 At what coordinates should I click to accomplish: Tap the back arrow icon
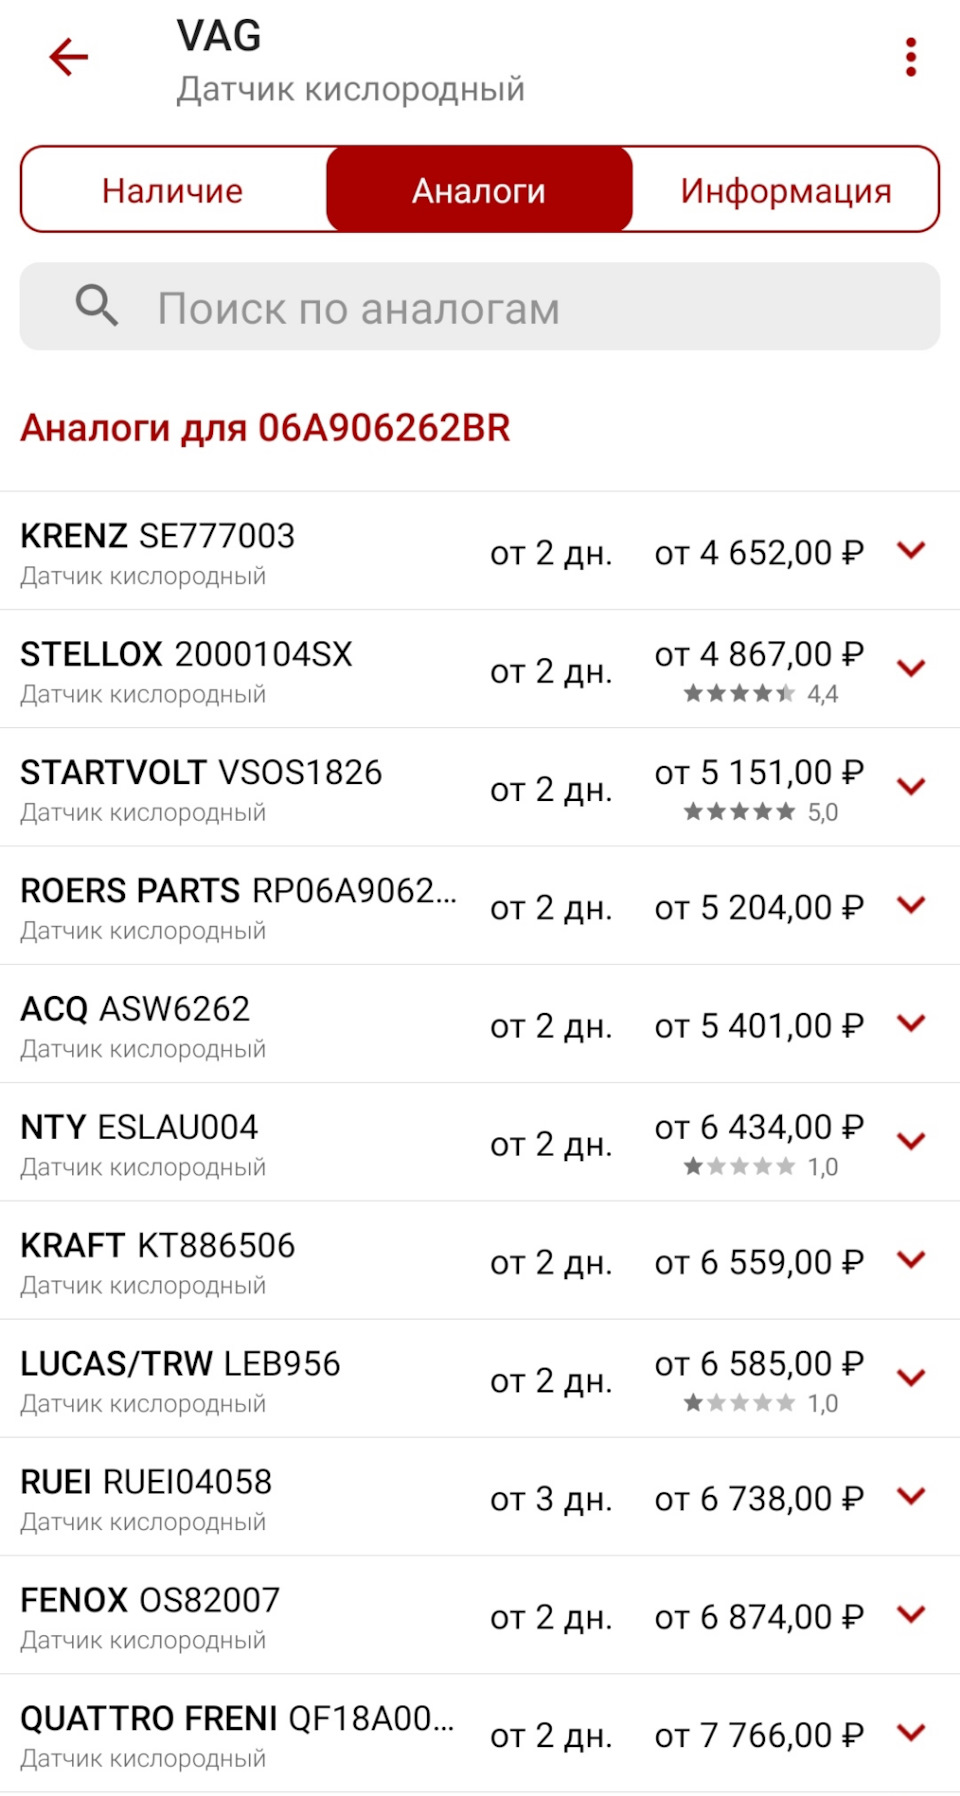[69, 57]
